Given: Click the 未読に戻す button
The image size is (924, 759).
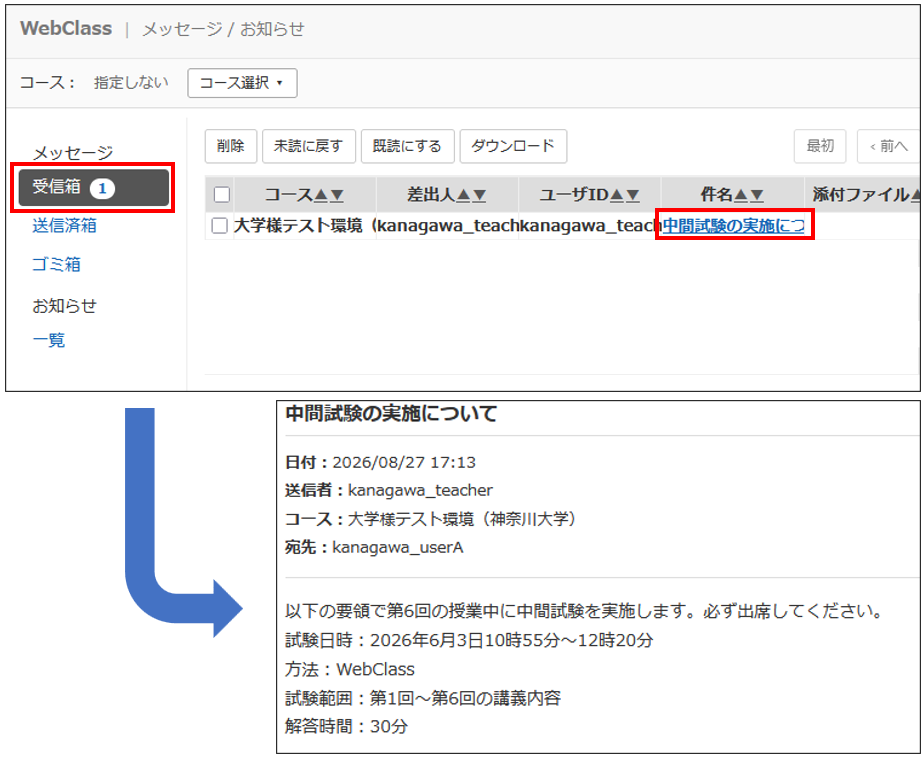Looking at the screenshot, I should (x=308, y=146).
